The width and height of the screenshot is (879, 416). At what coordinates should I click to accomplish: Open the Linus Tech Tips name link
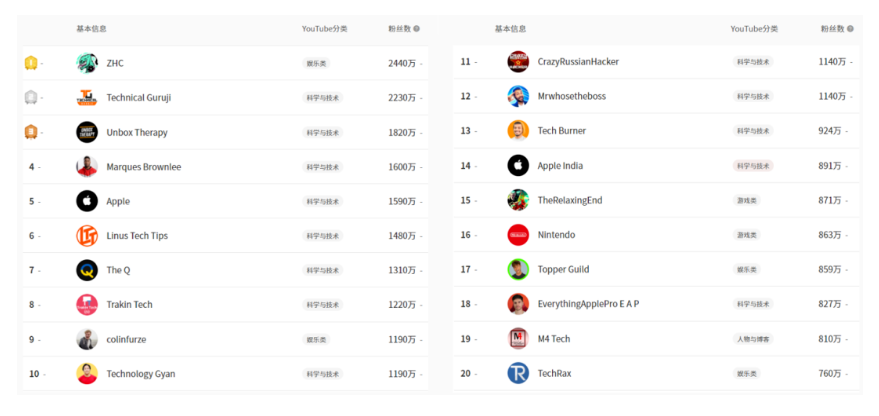click(137, 235)
